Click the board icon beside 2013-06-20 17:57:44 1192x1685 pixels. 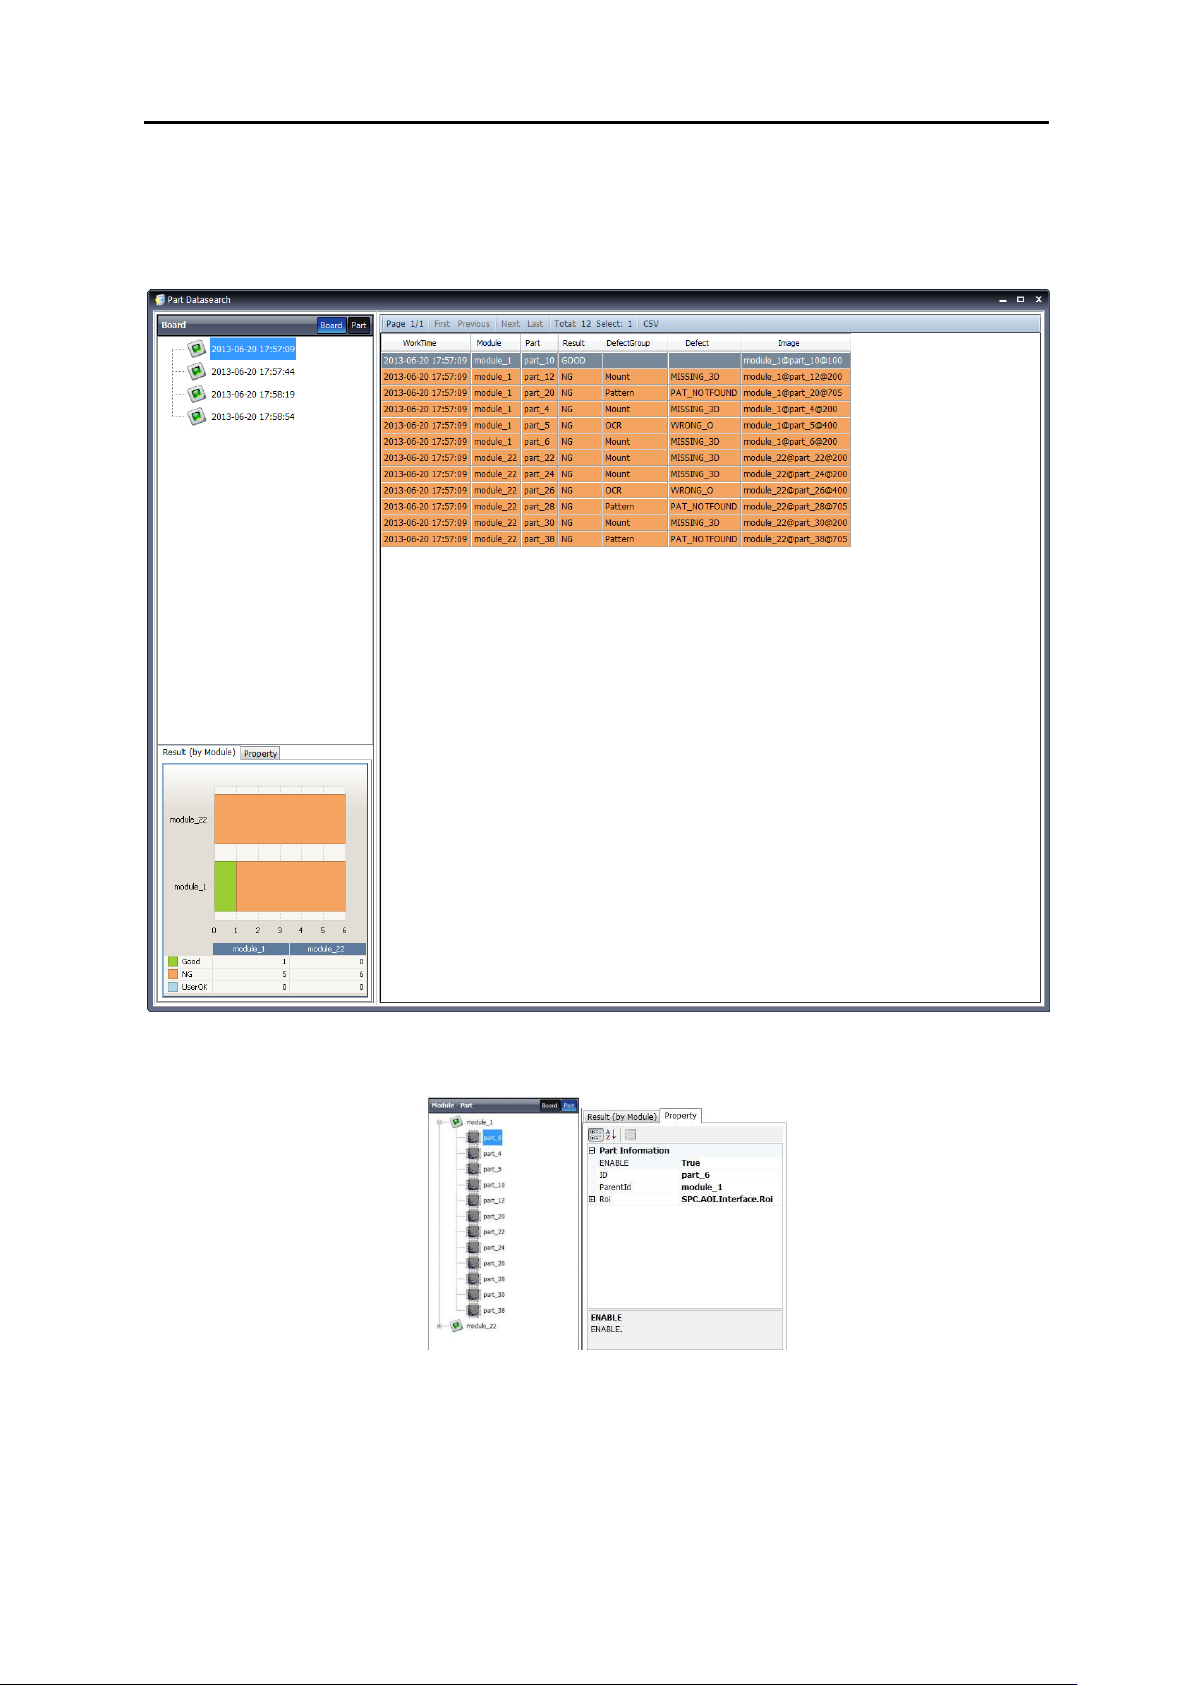pyautogui.click(x=197, y=372)
